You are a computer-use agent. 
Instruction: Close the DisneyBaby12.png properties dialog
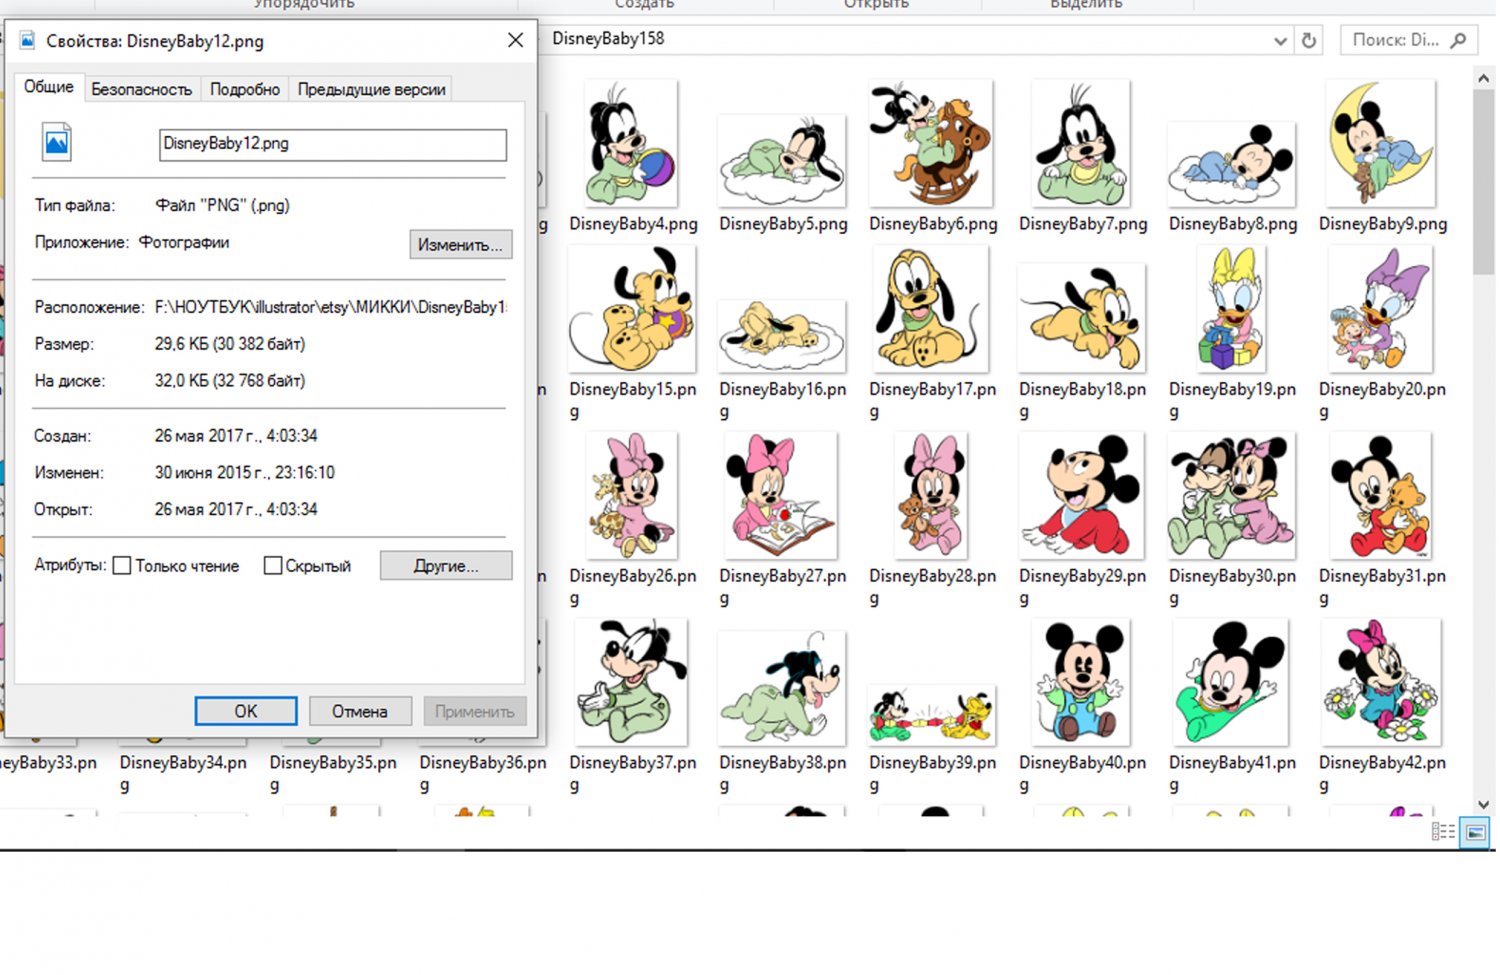point(515,41)
